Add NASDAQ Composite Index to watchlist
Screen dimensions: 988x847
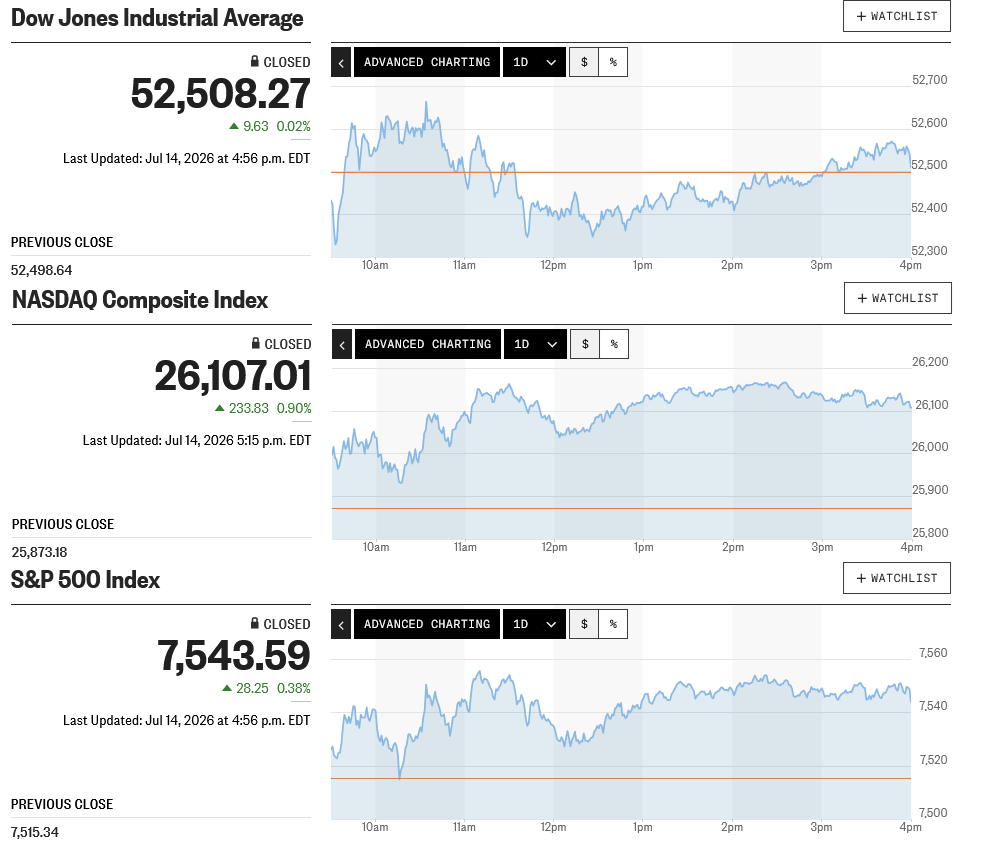898,298
